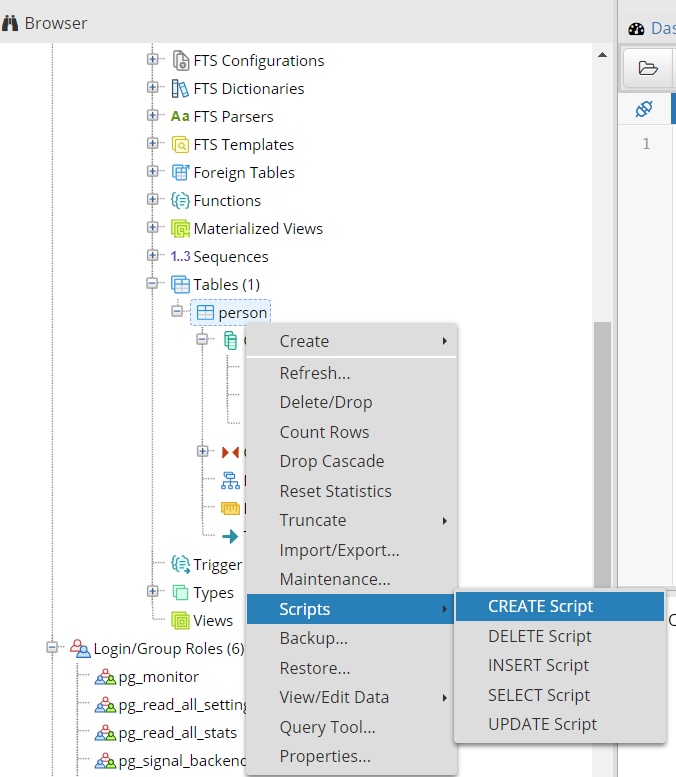This screenshot has width=676, height=777.
Task: Click the Functions curly-brace icon
Action: pos(180,201)
